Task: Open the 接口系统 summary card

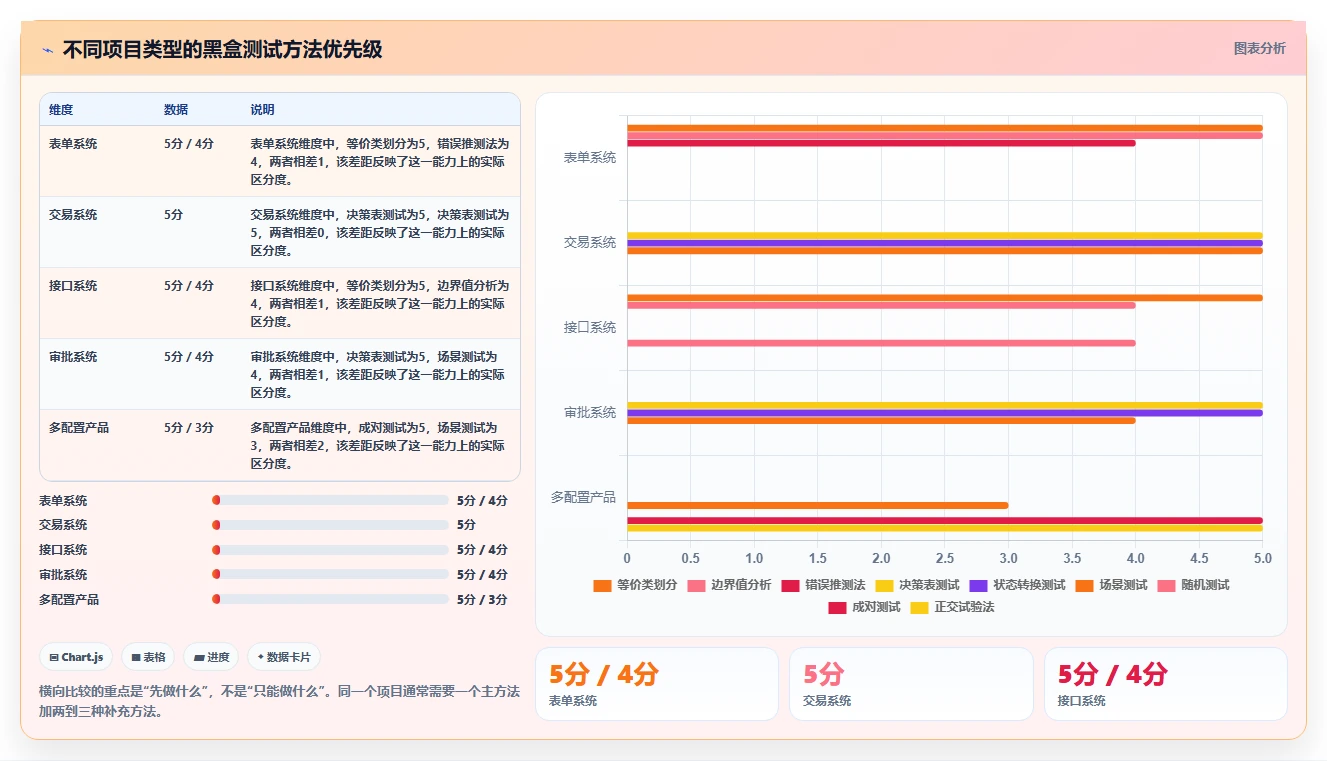Action: (x=1166, y=684)
